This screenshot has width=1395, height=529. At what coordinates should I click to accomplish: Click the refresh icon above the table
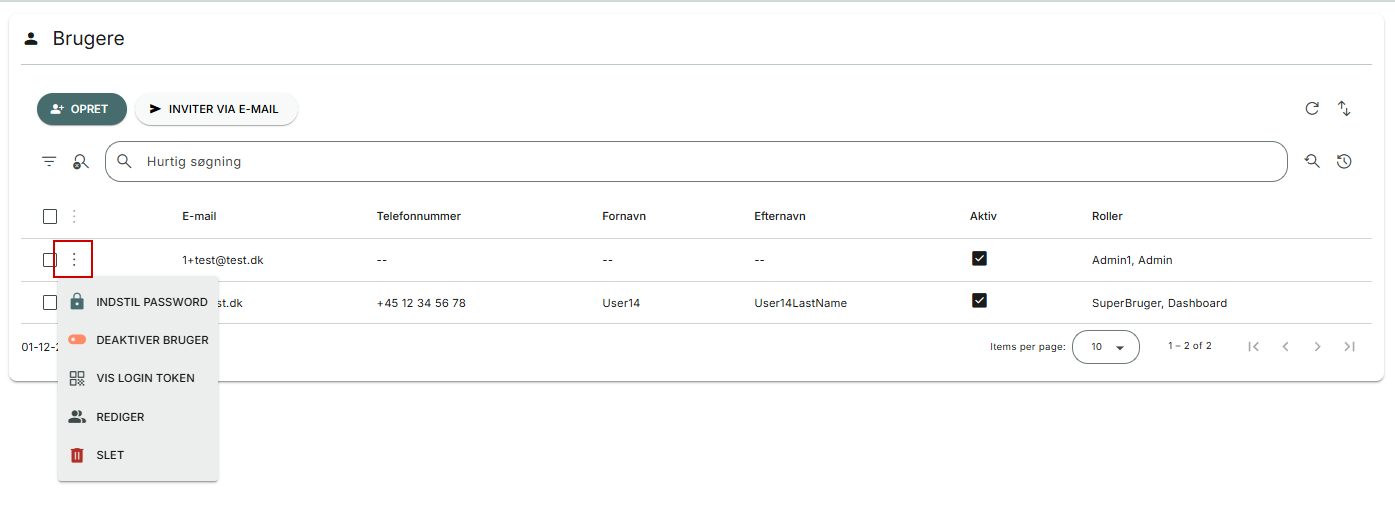pyautogui.click(x=1312, y=109)
